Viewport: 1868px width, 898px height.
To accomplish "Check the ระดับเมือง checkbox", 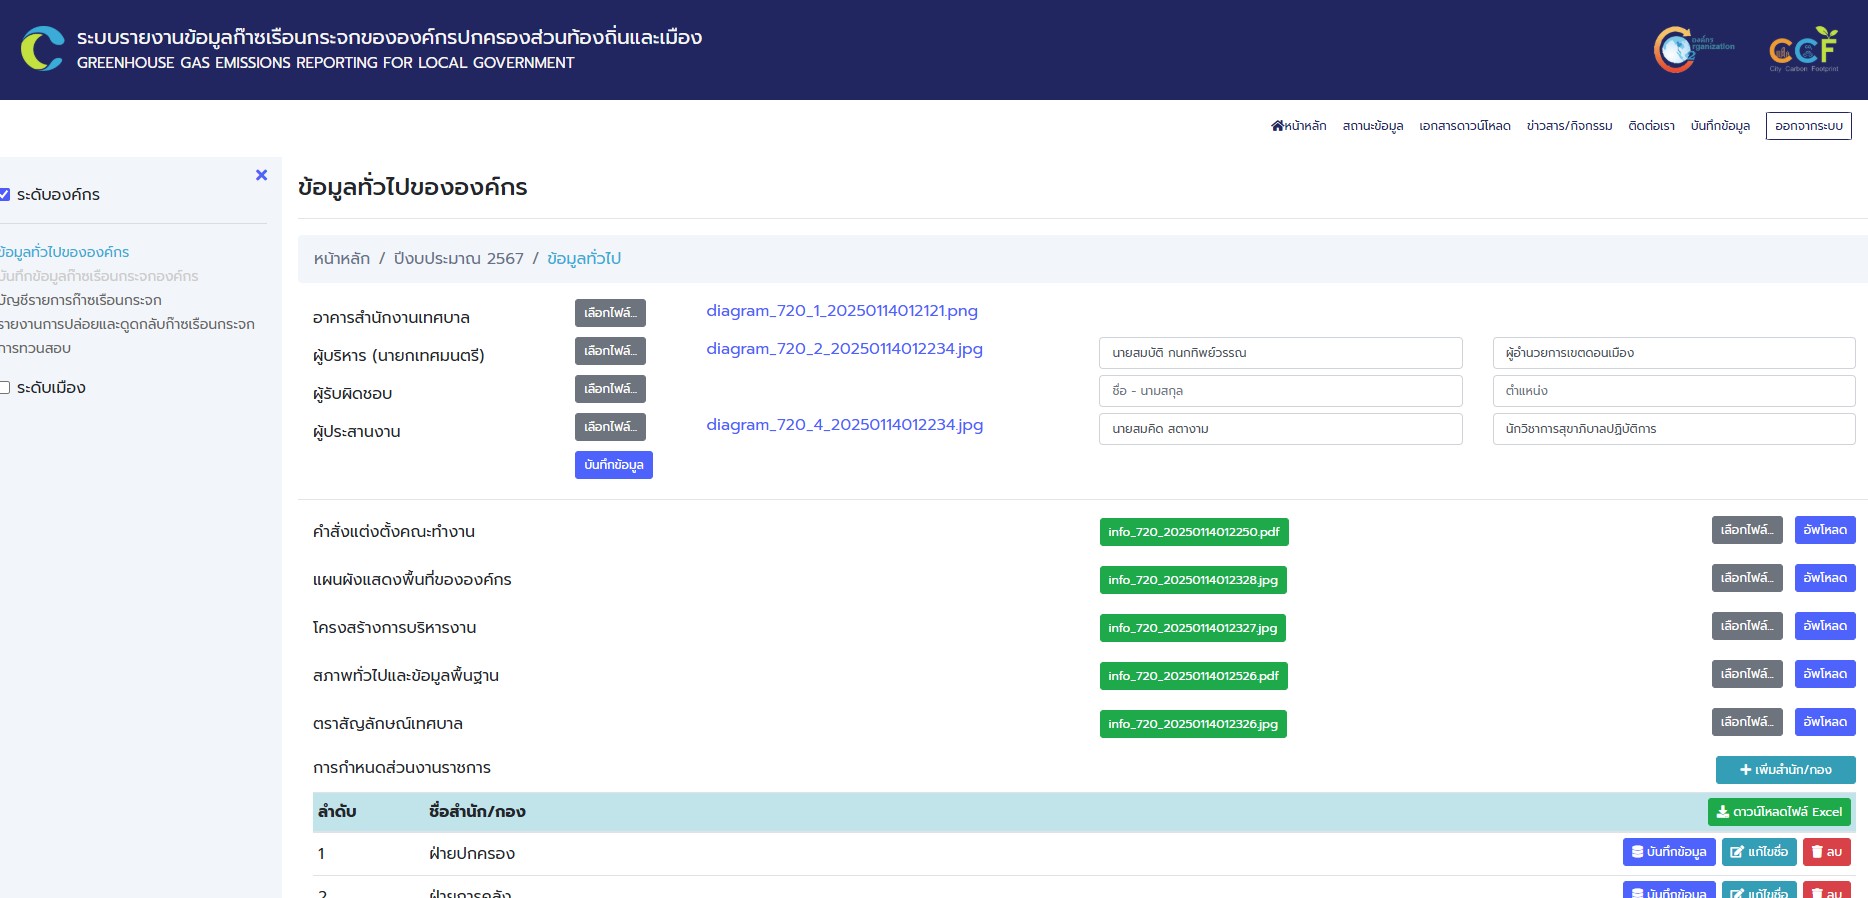I will [5, 388].
